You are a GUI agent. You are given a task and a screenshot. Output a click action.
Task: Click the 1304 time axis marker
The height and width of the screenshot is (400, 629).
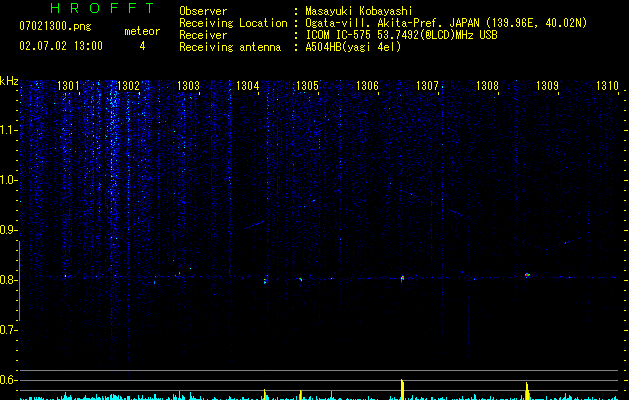point(248,86)
